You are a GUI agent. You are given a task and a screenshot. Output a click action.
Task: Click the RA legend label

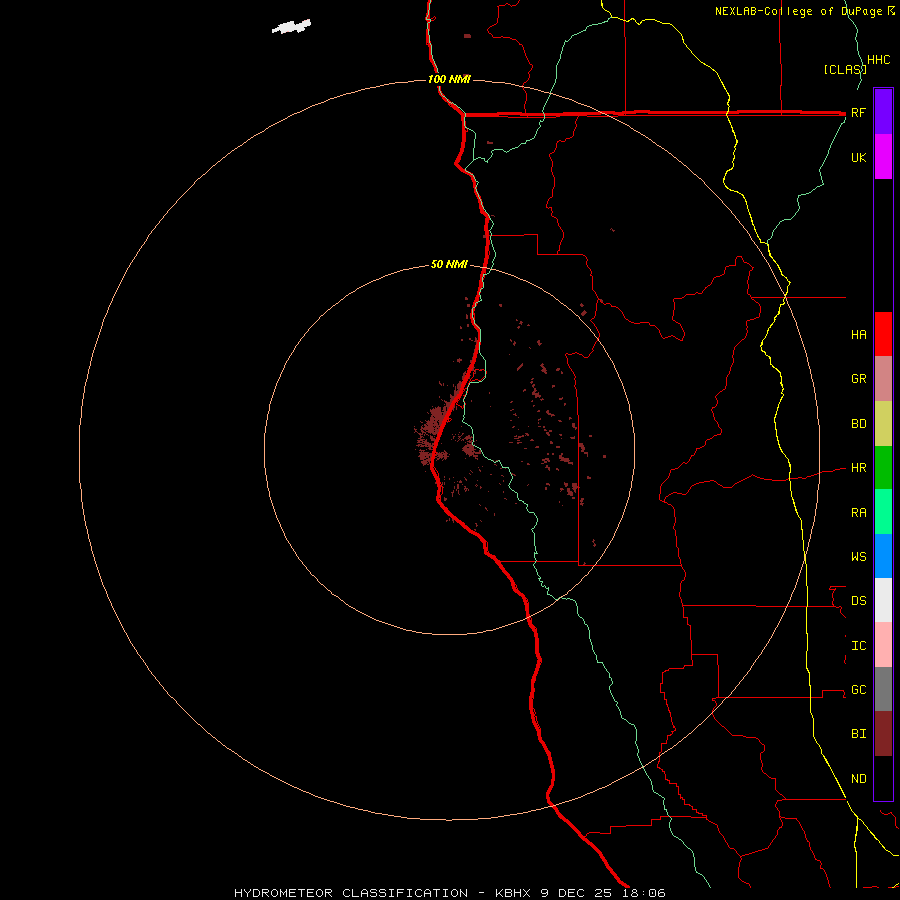(859, 513)
